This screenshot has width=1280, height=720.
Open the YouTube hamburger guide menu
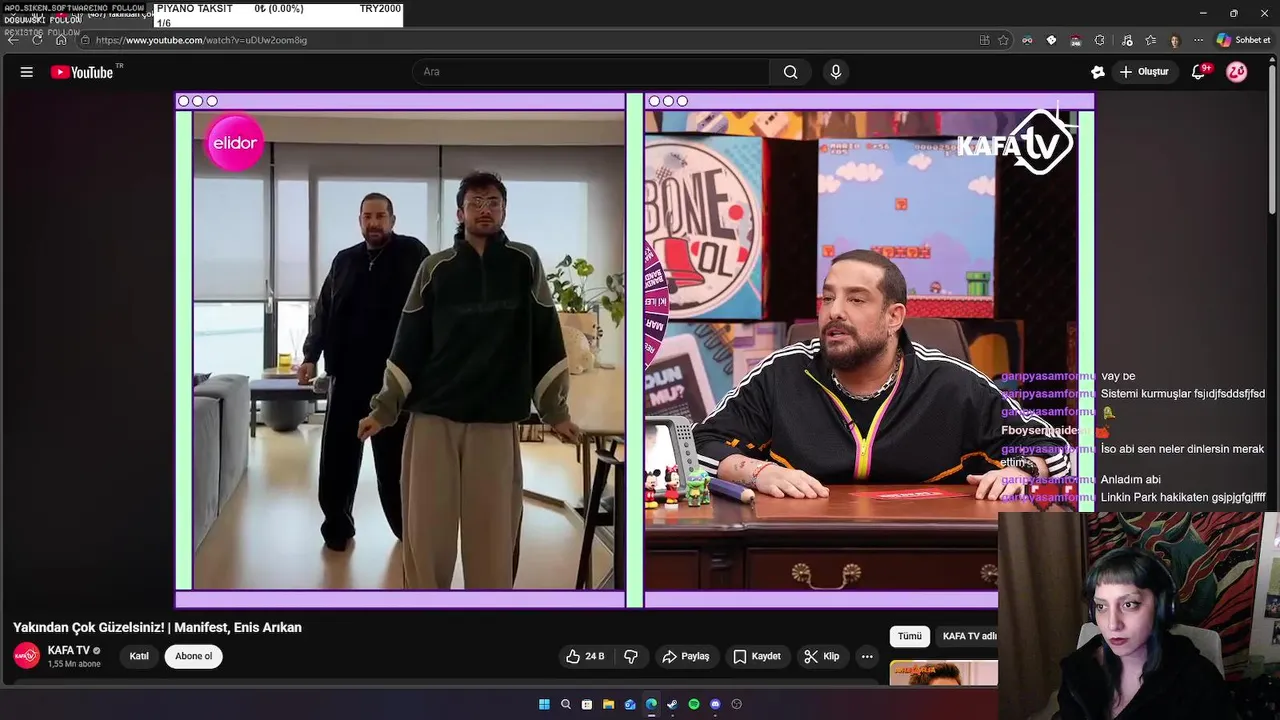click(x=27, y=72)
